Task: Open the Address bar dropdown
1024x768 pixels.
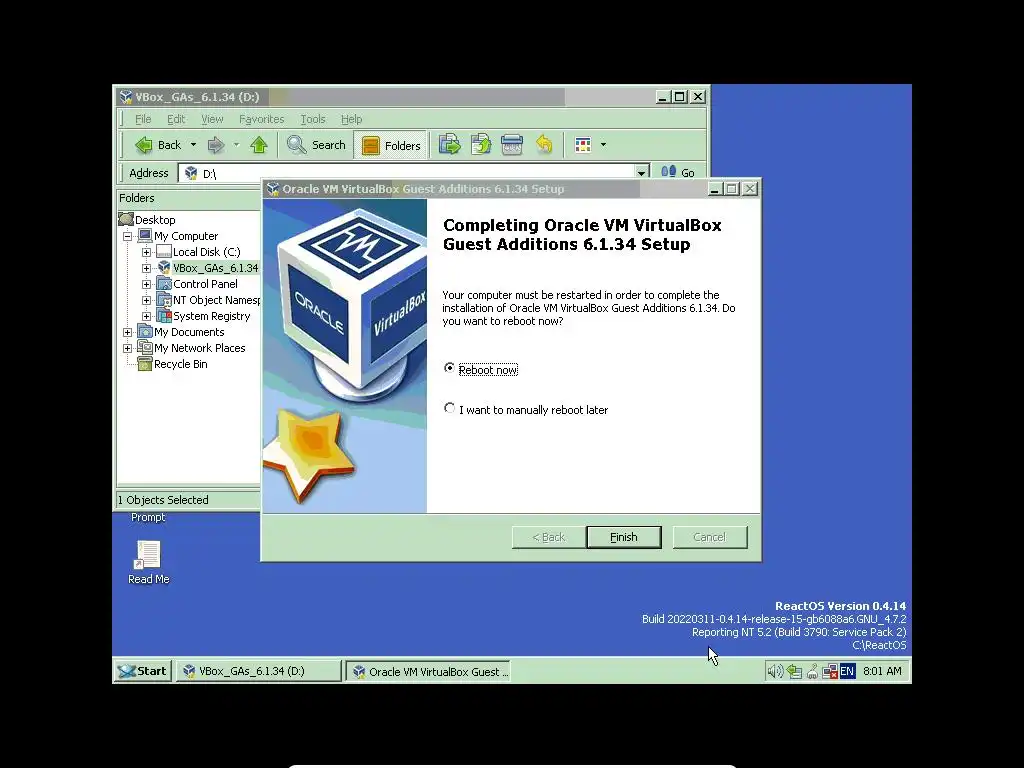Action: coord(641,173)
